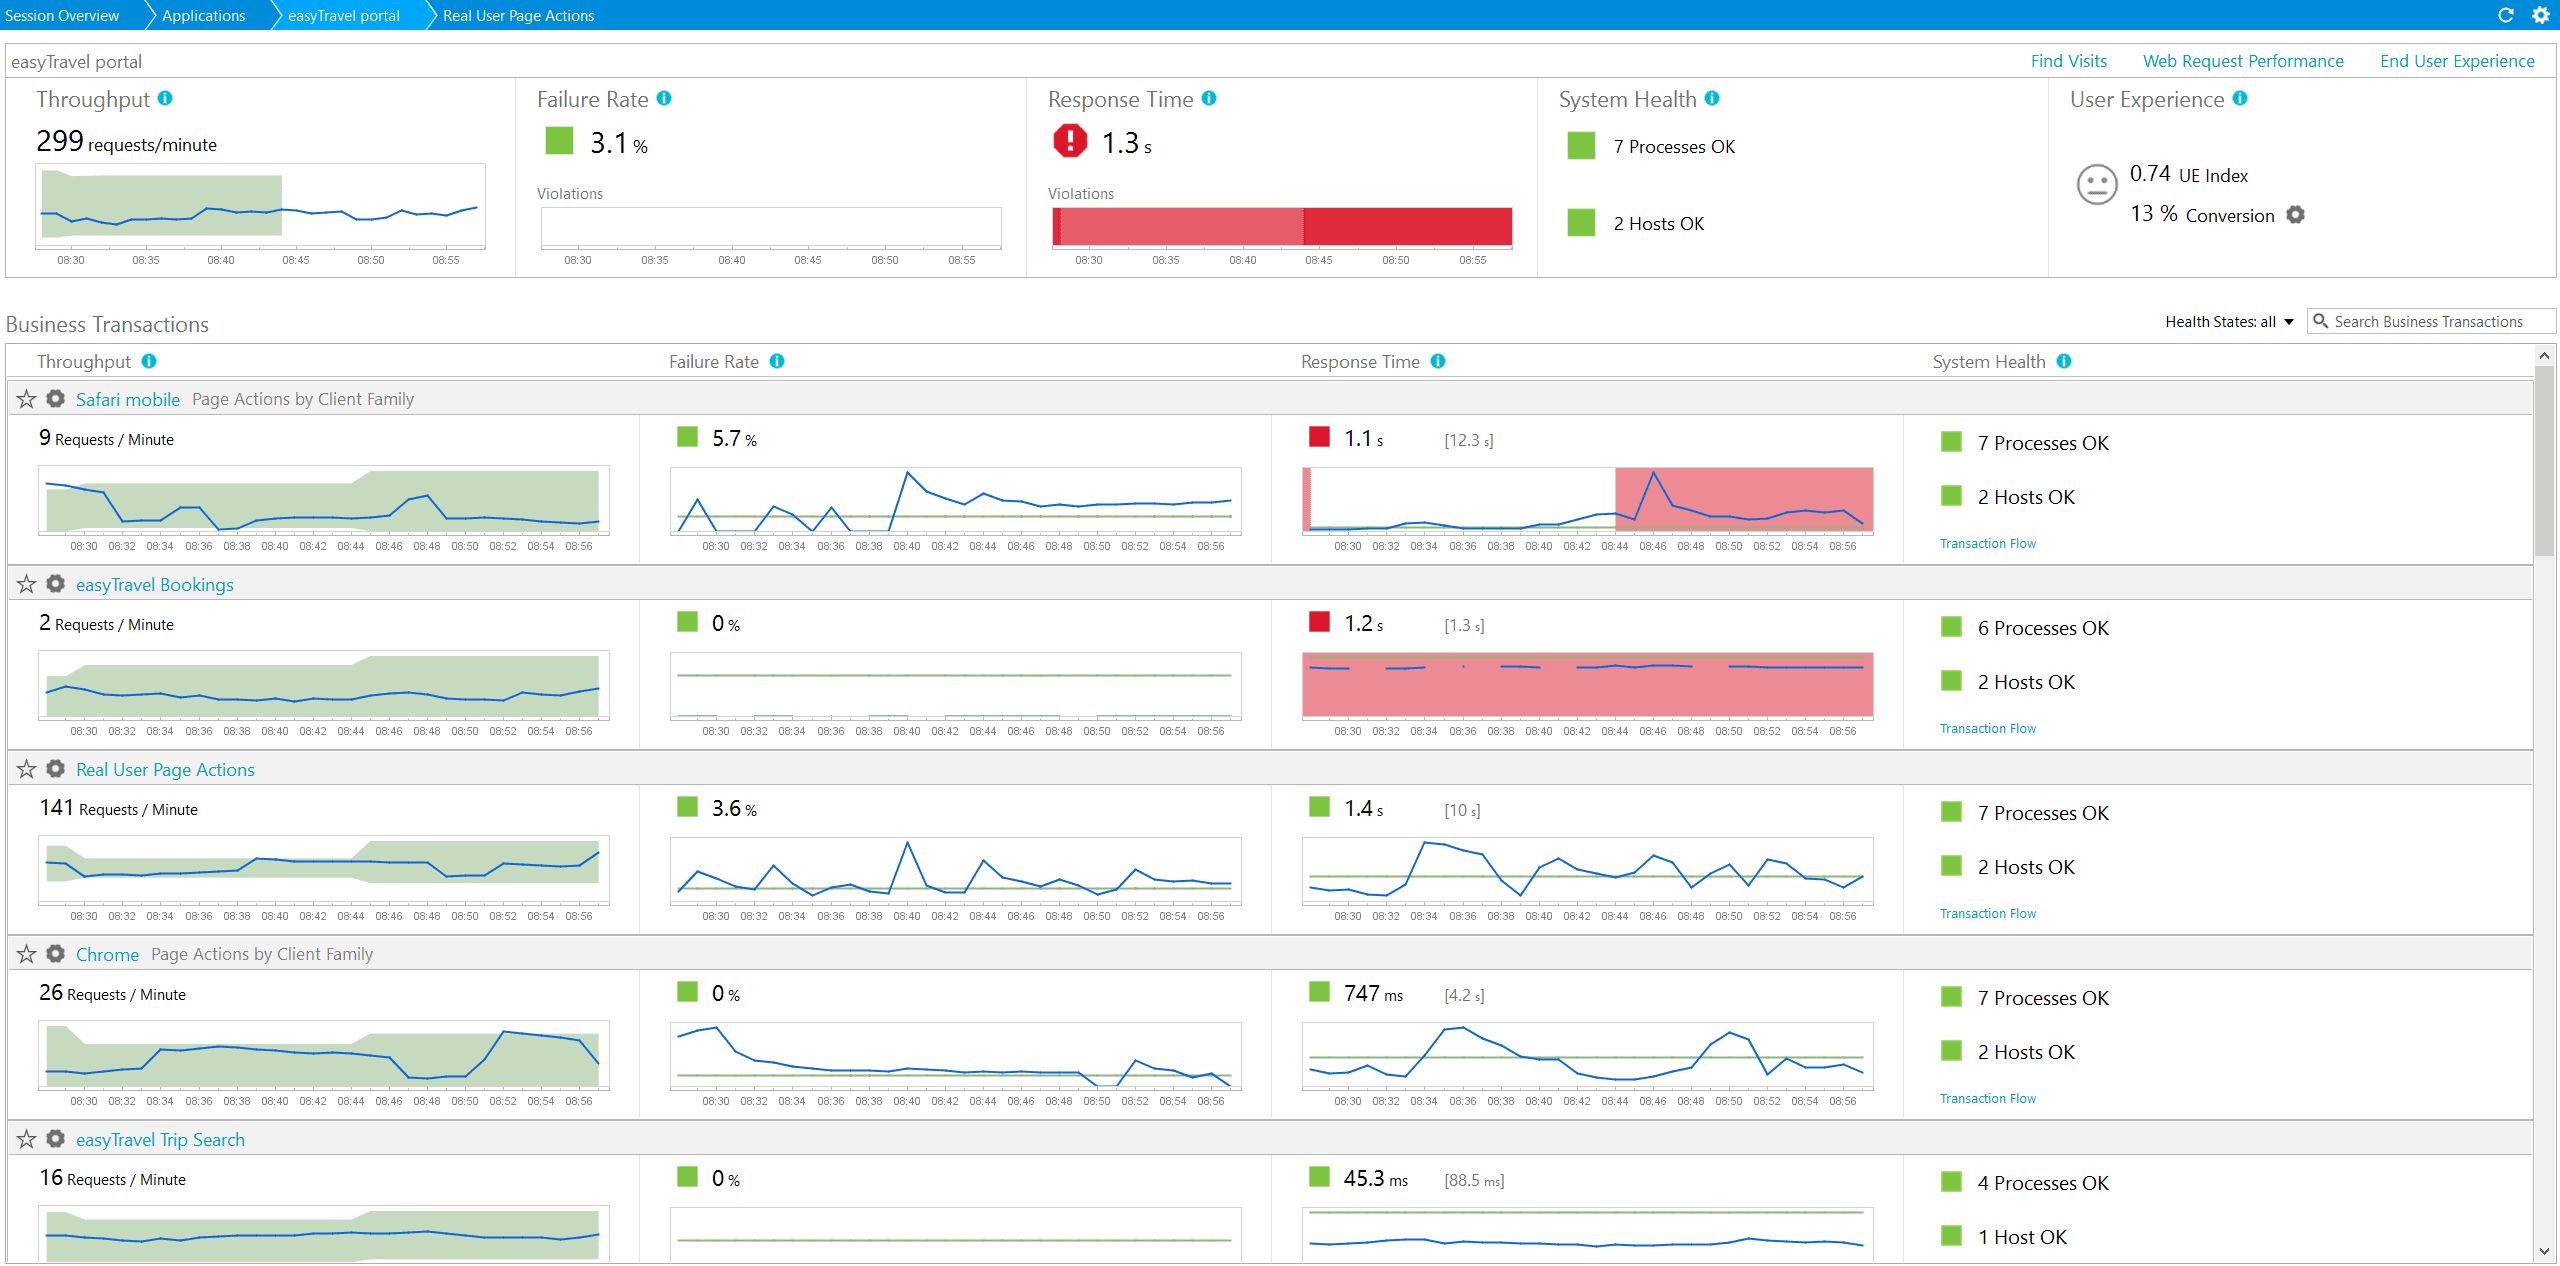Click Business Transactions System Health column info icon
2560x1266 pixels.
tap(2064, 361)
